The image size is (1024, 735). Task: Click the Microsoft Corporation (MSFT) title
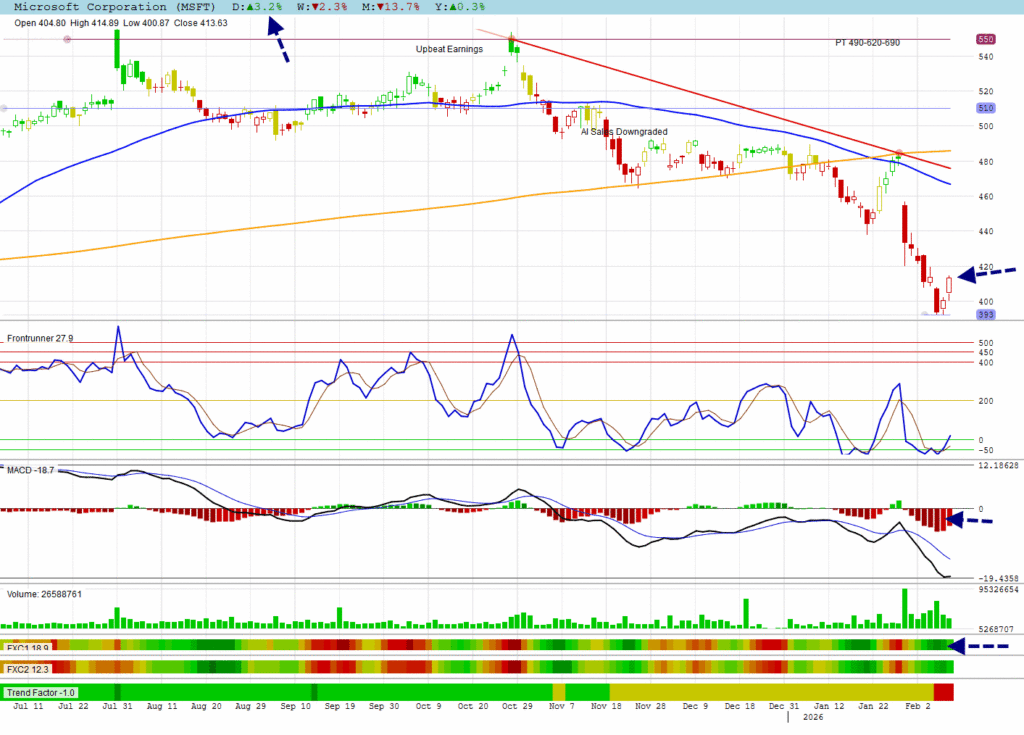click(110, 7)
